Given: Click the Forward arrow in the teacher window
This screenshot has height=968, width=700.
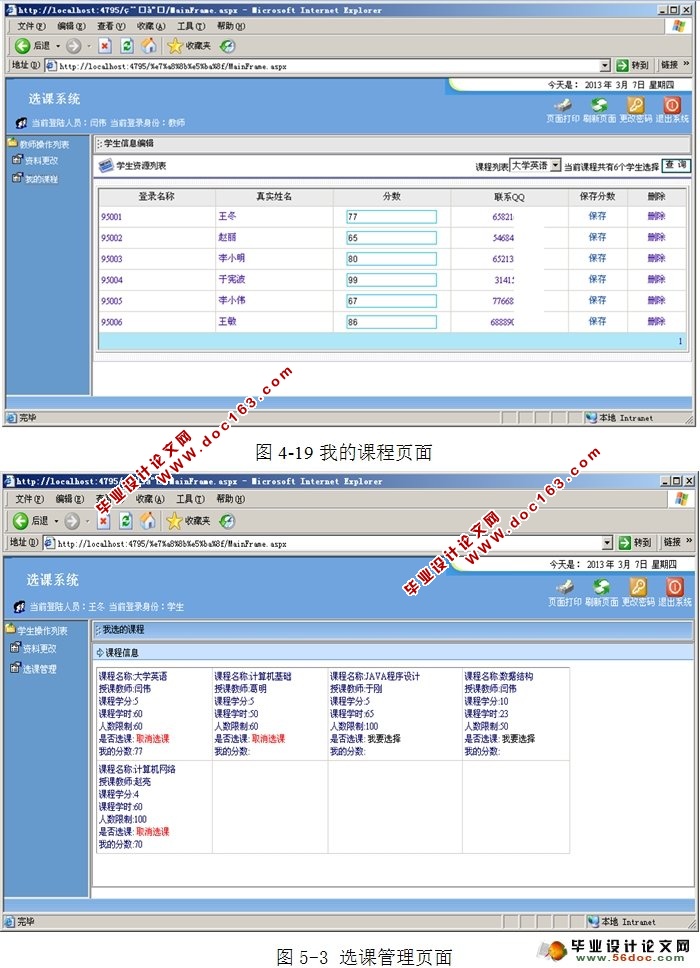Looking at the screenshot, I should point(73,46).
